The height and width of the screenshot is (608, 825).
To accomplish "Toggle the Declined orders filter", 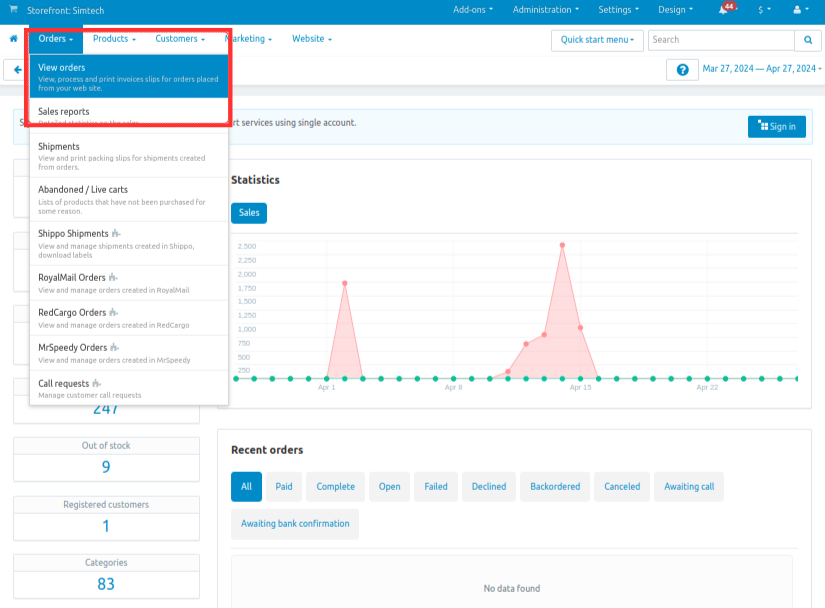I will click(488, 486).
